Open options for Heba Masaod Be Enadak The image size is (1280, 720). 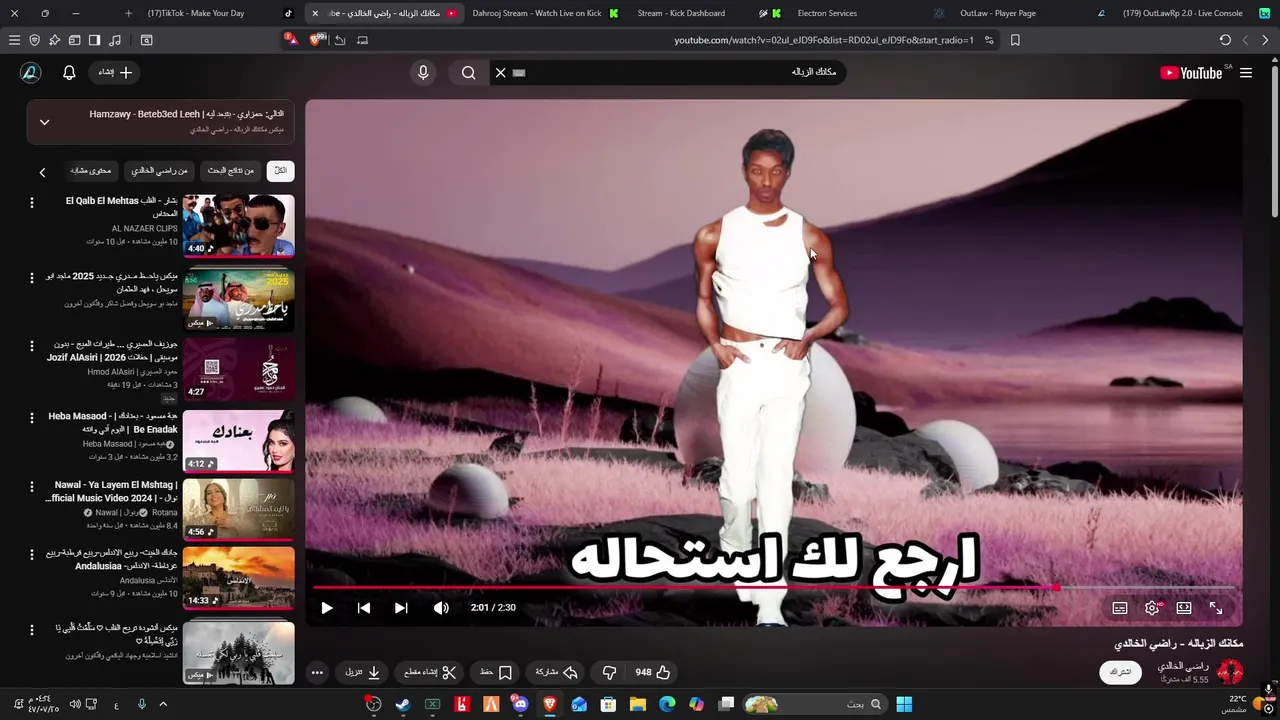31,418
